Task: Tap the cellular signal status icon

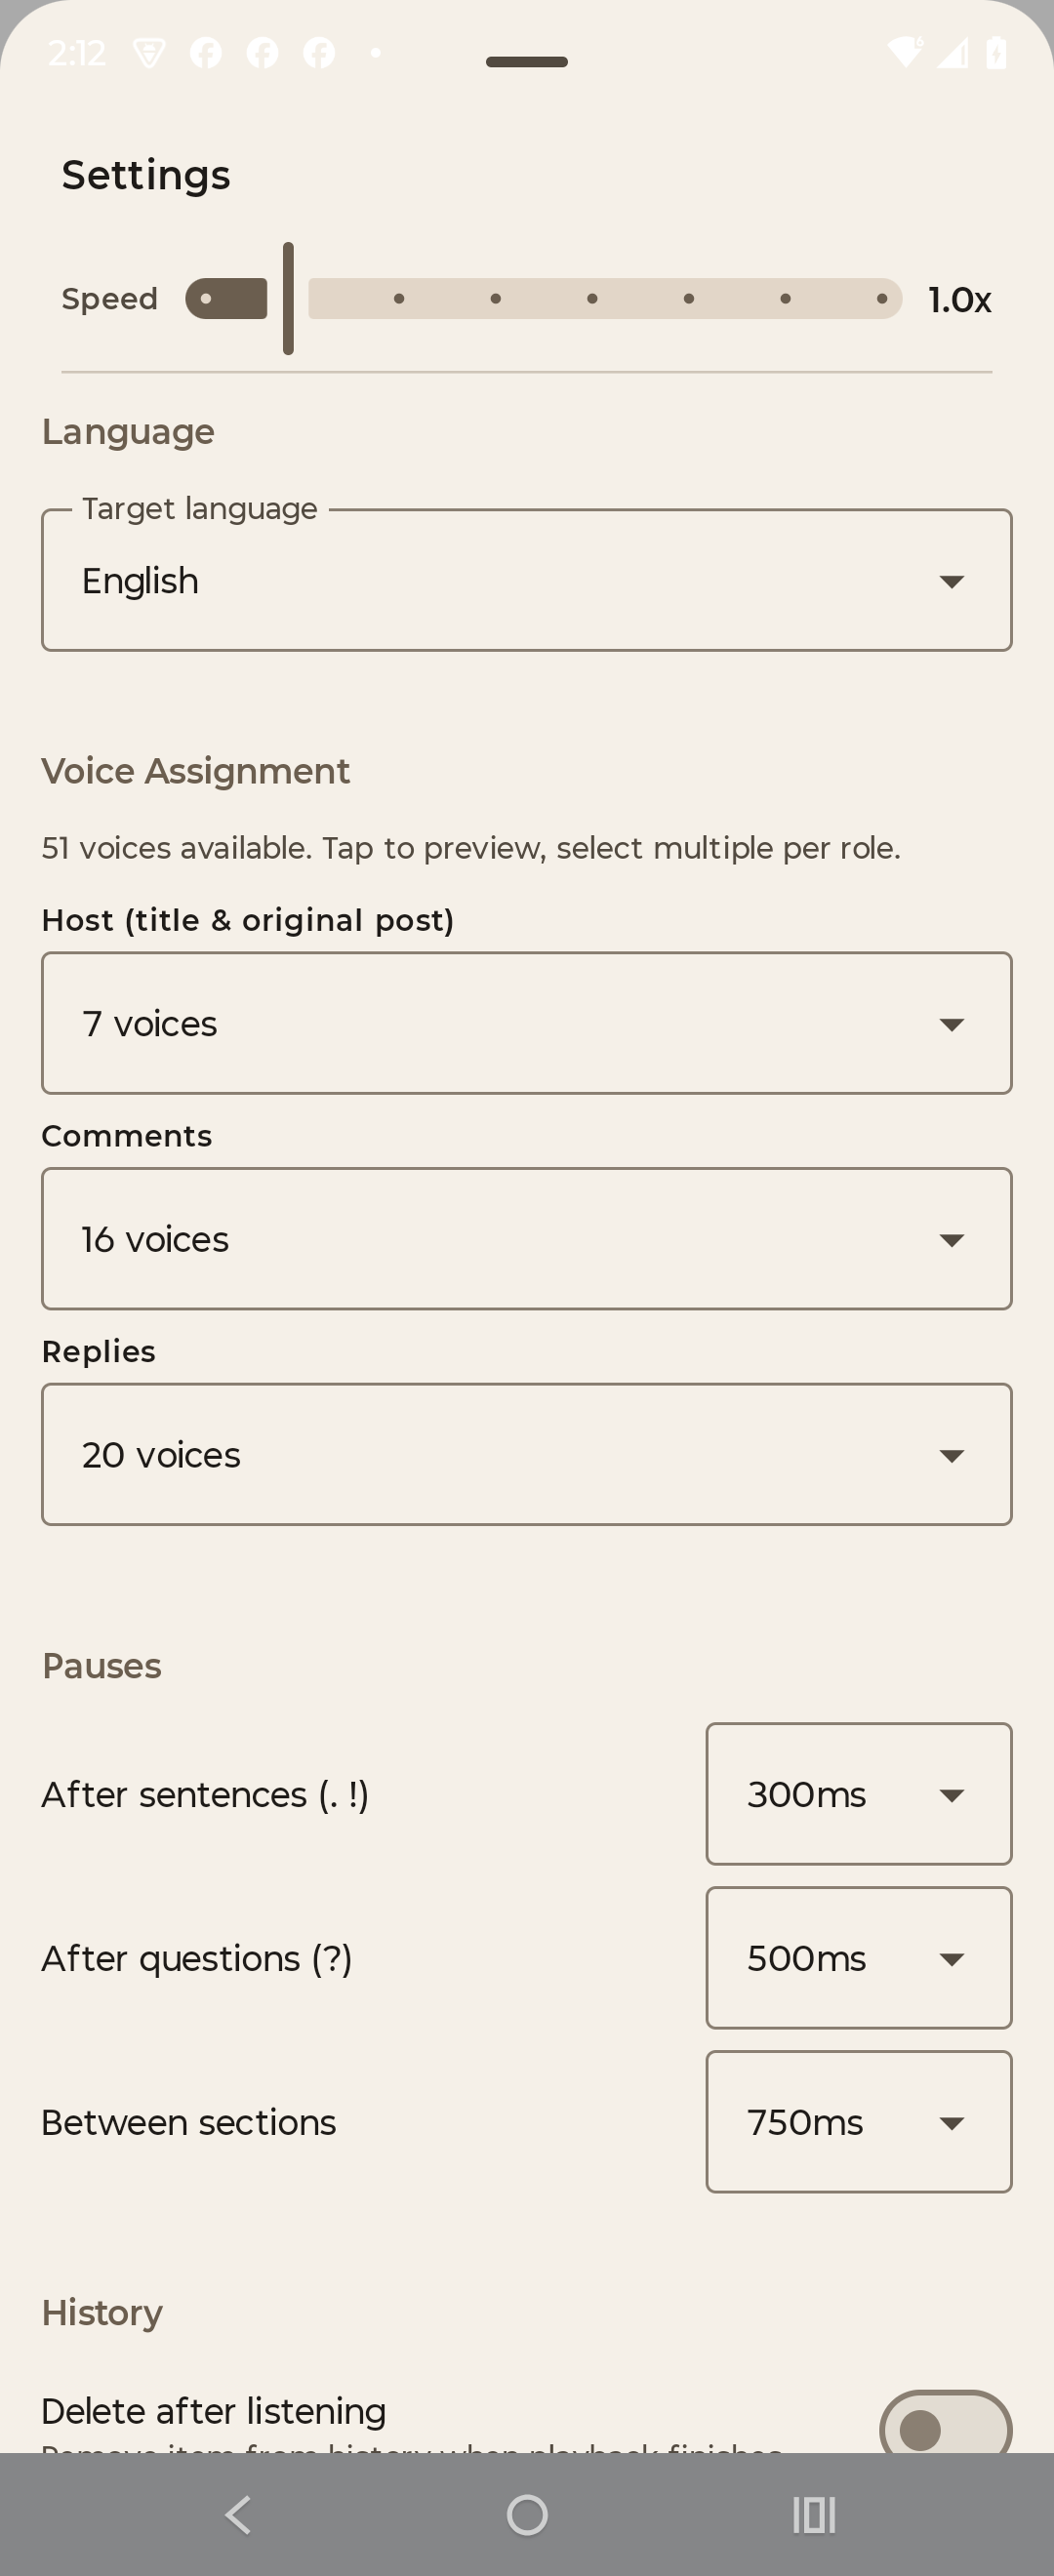Action: point(952,52)
